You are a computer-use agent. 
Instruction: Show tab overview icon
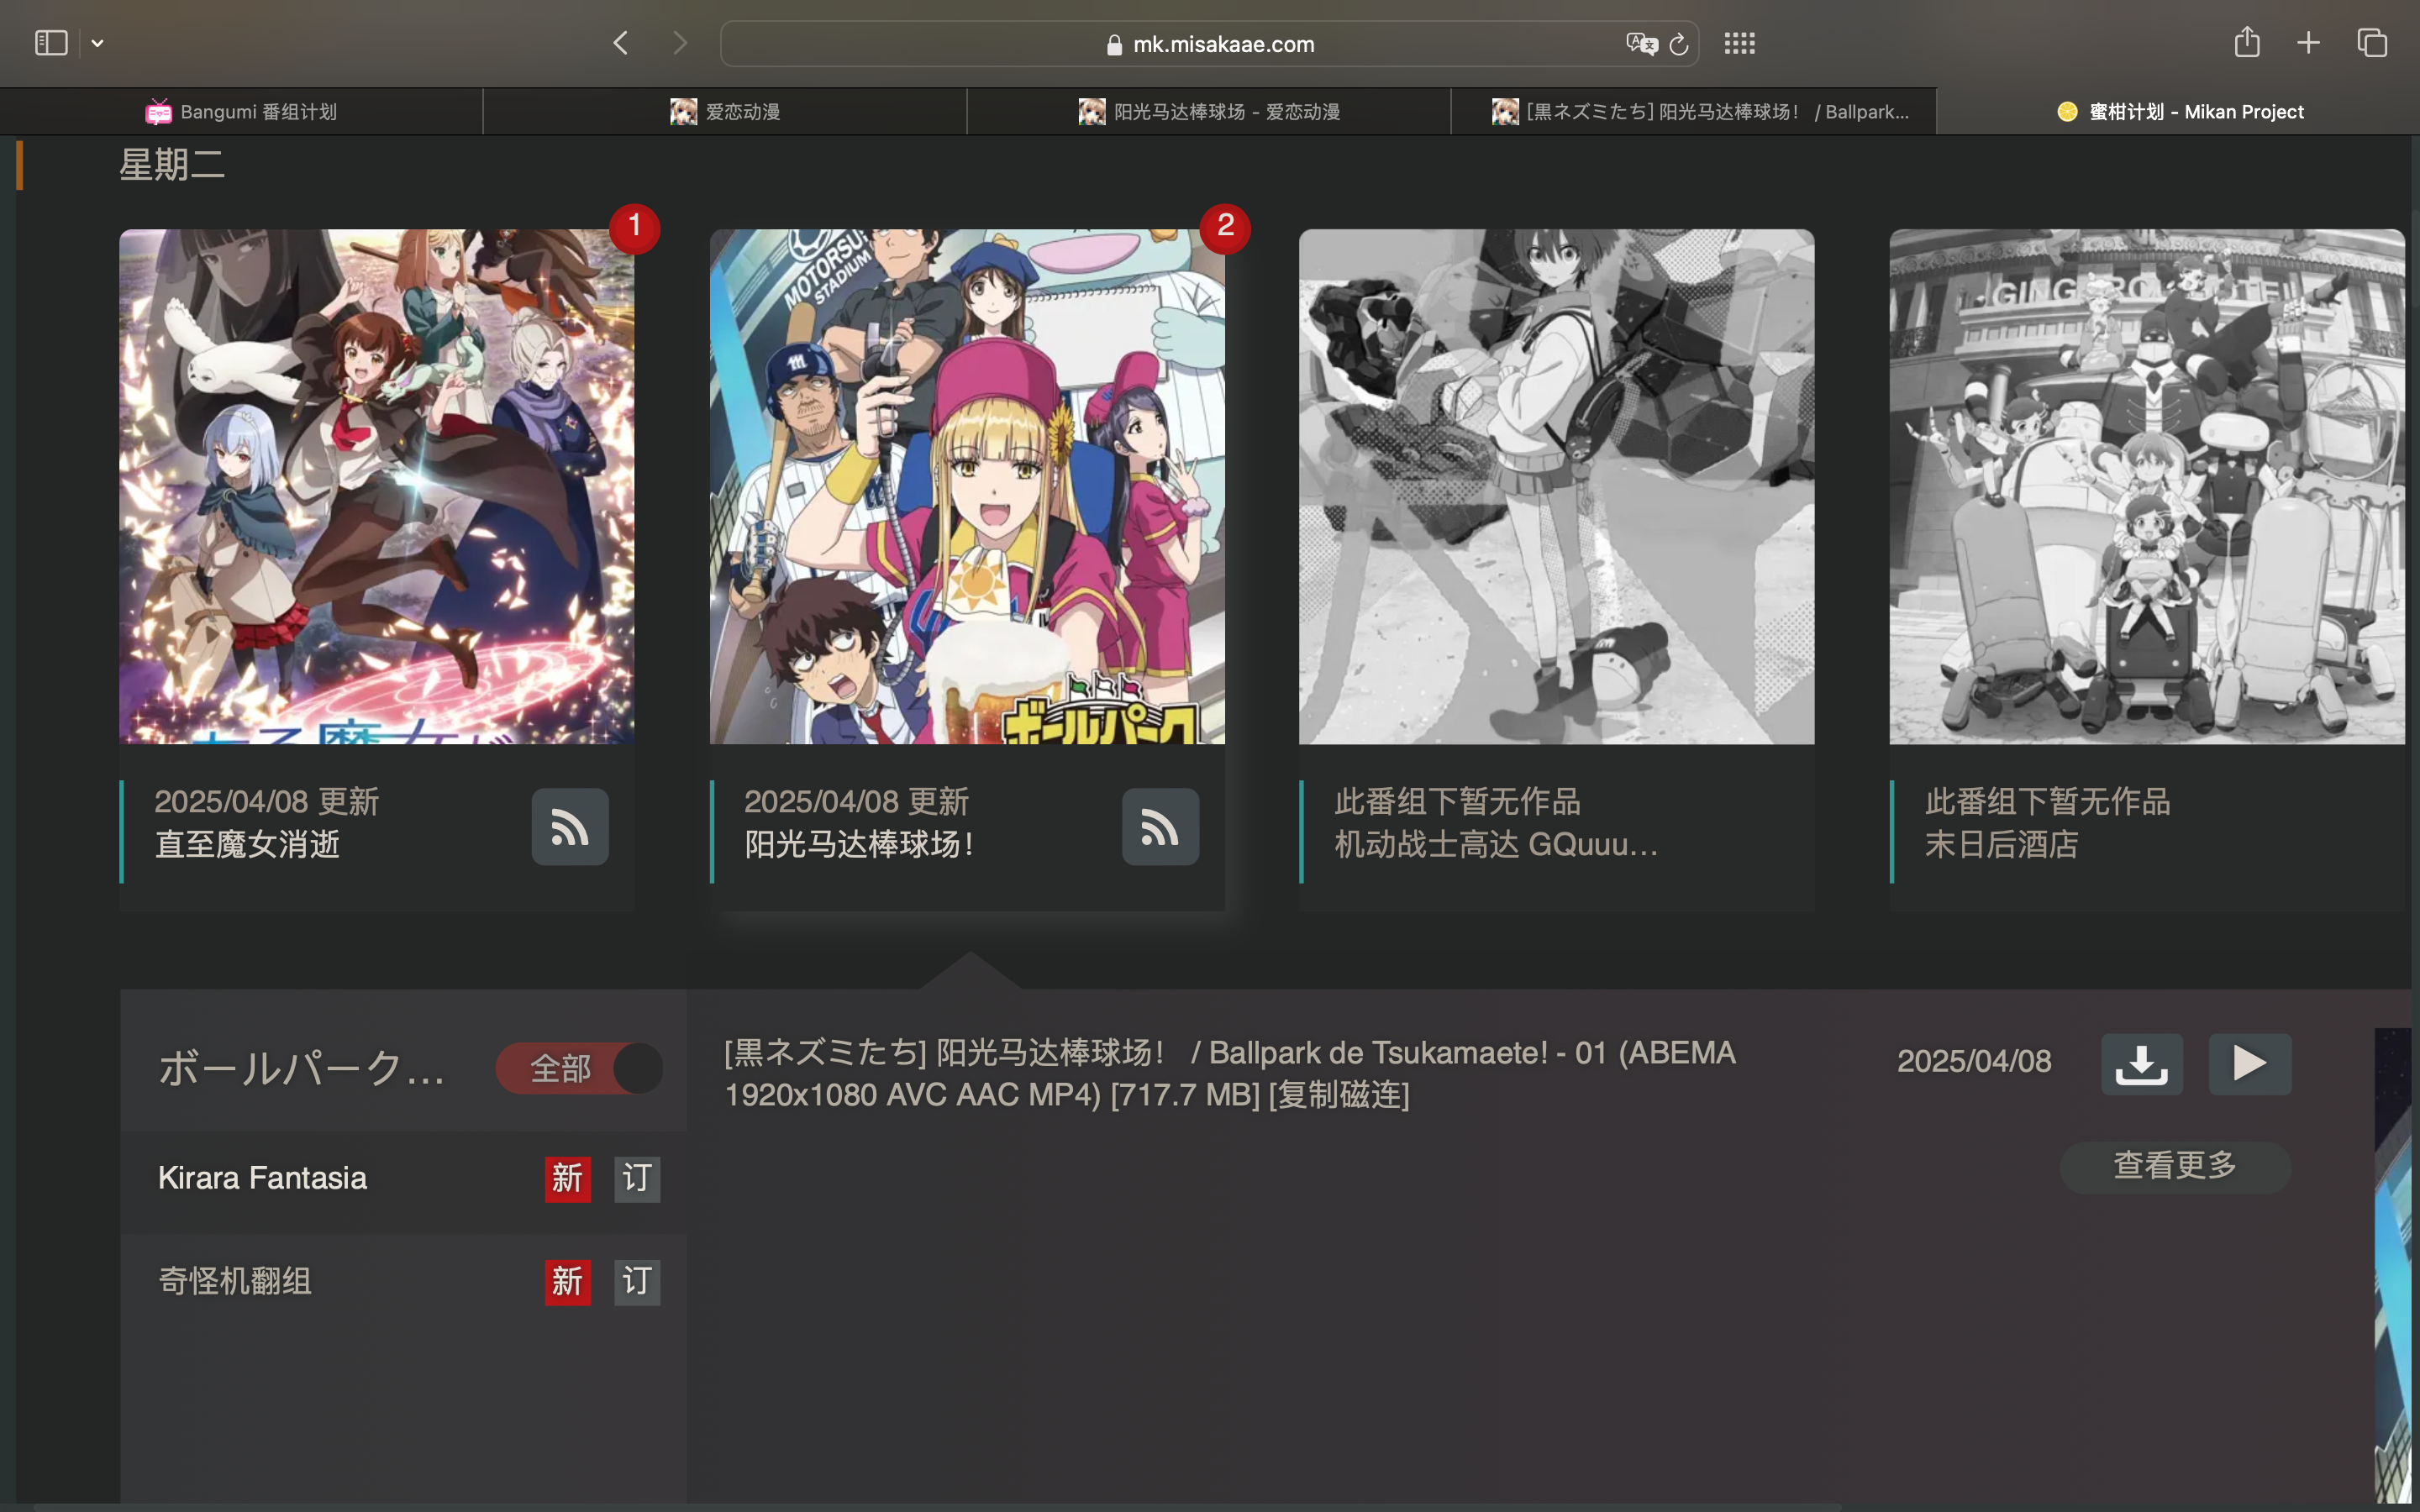[2372, 43]
